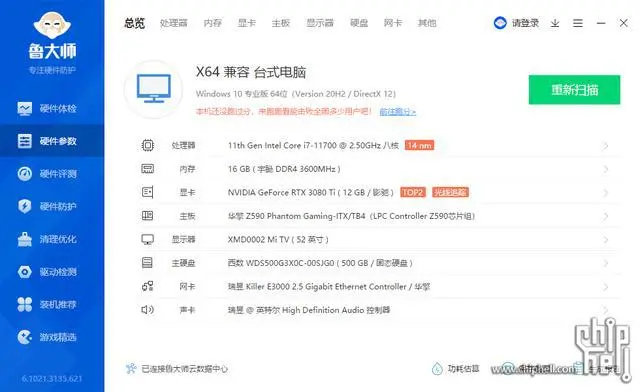Expand the processor row chevron
Viewport: 640px width, 392px height.
coord(606,146)
